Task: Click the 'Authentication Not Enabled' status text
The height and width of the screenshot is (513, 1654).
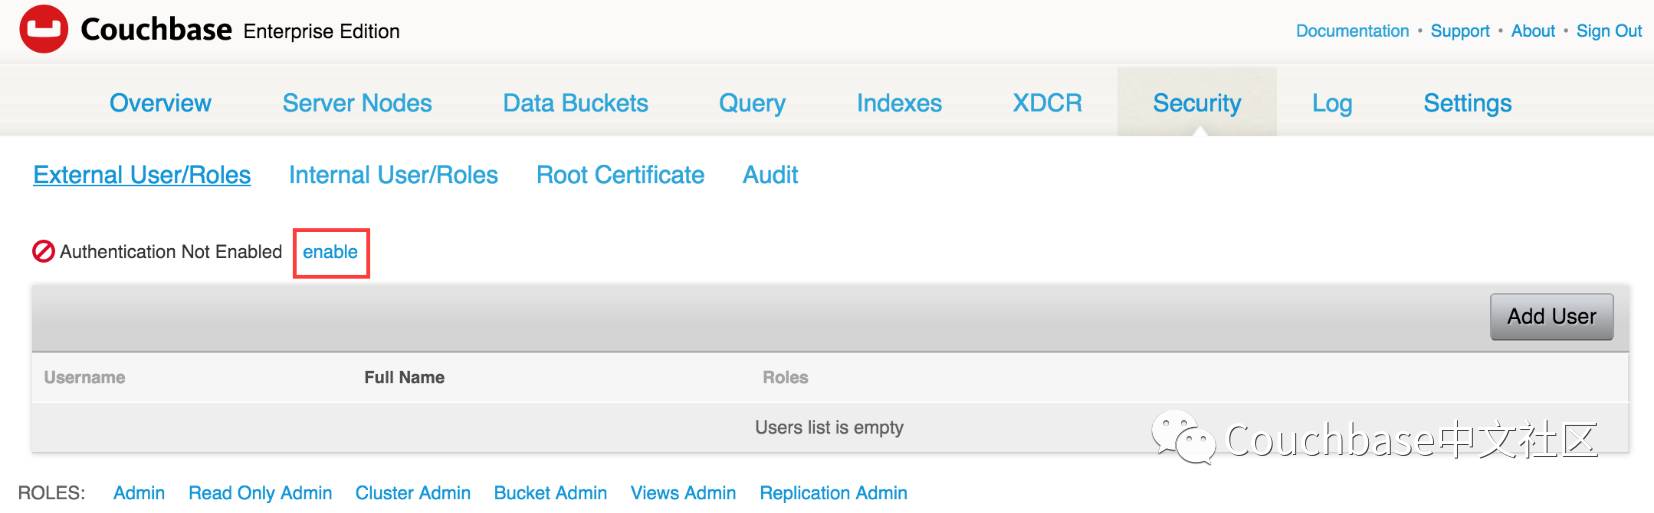Action: click(171, 252)
